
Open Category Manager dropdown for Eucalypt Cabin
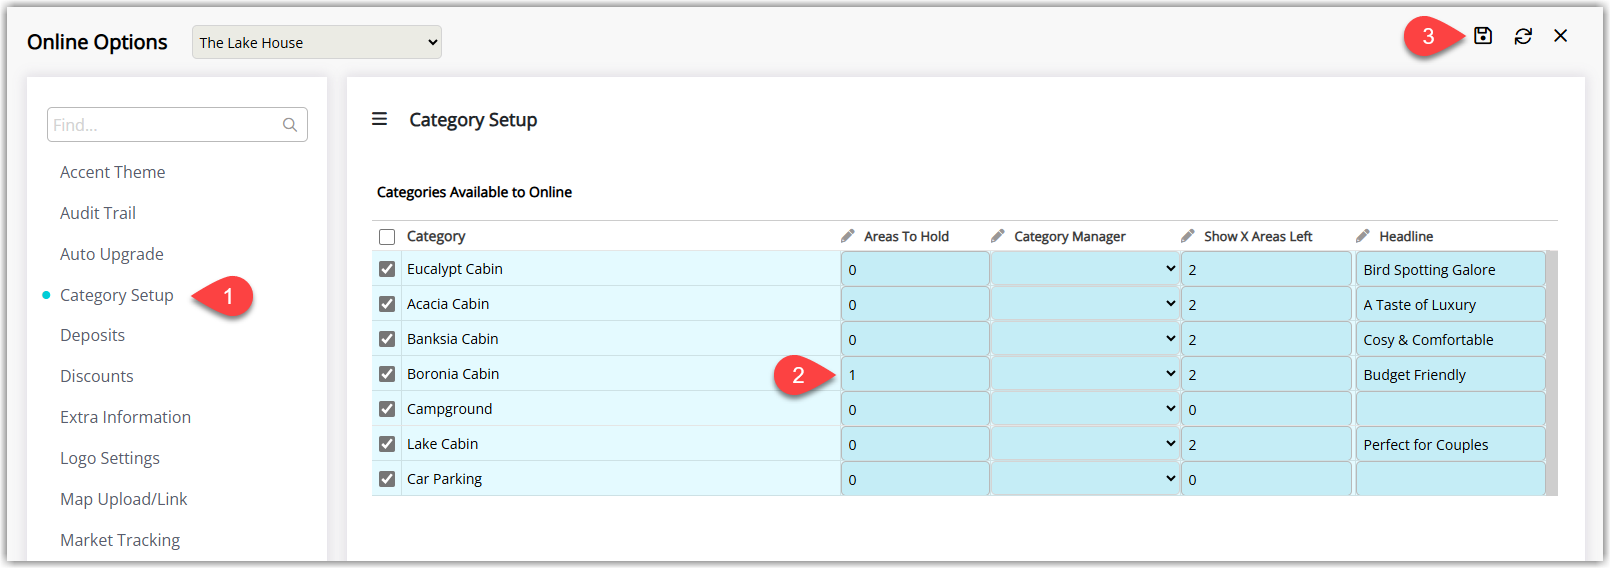1085,269
